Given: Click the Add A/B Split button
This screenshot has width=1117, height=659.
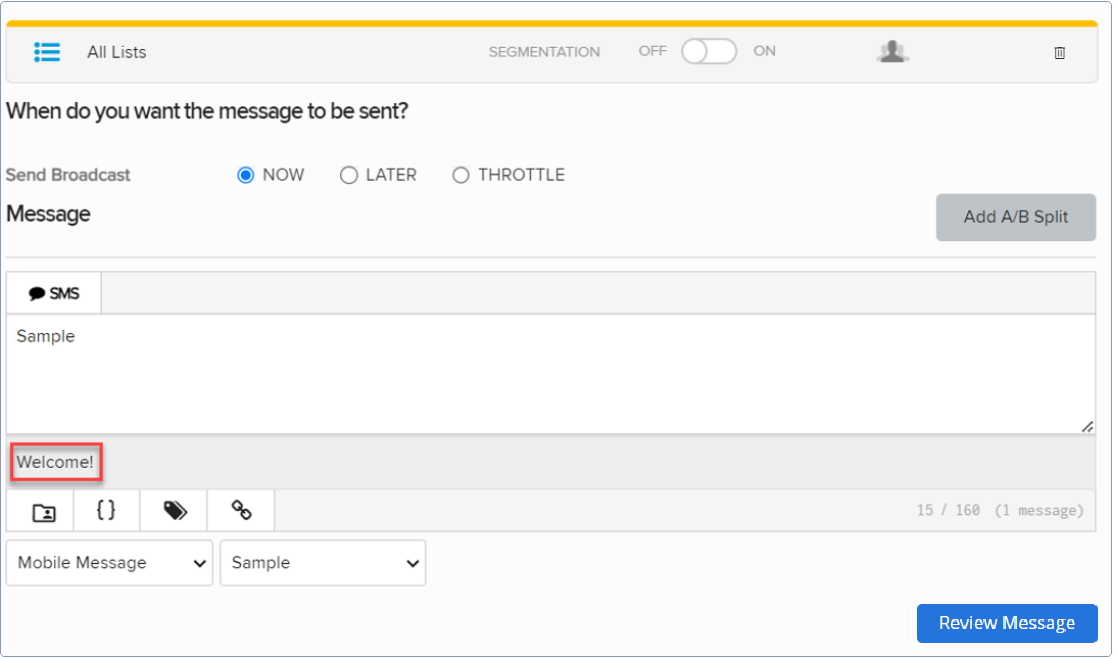Looking at the screenshot, I should pyautogui.click(x=1016, y=217).
